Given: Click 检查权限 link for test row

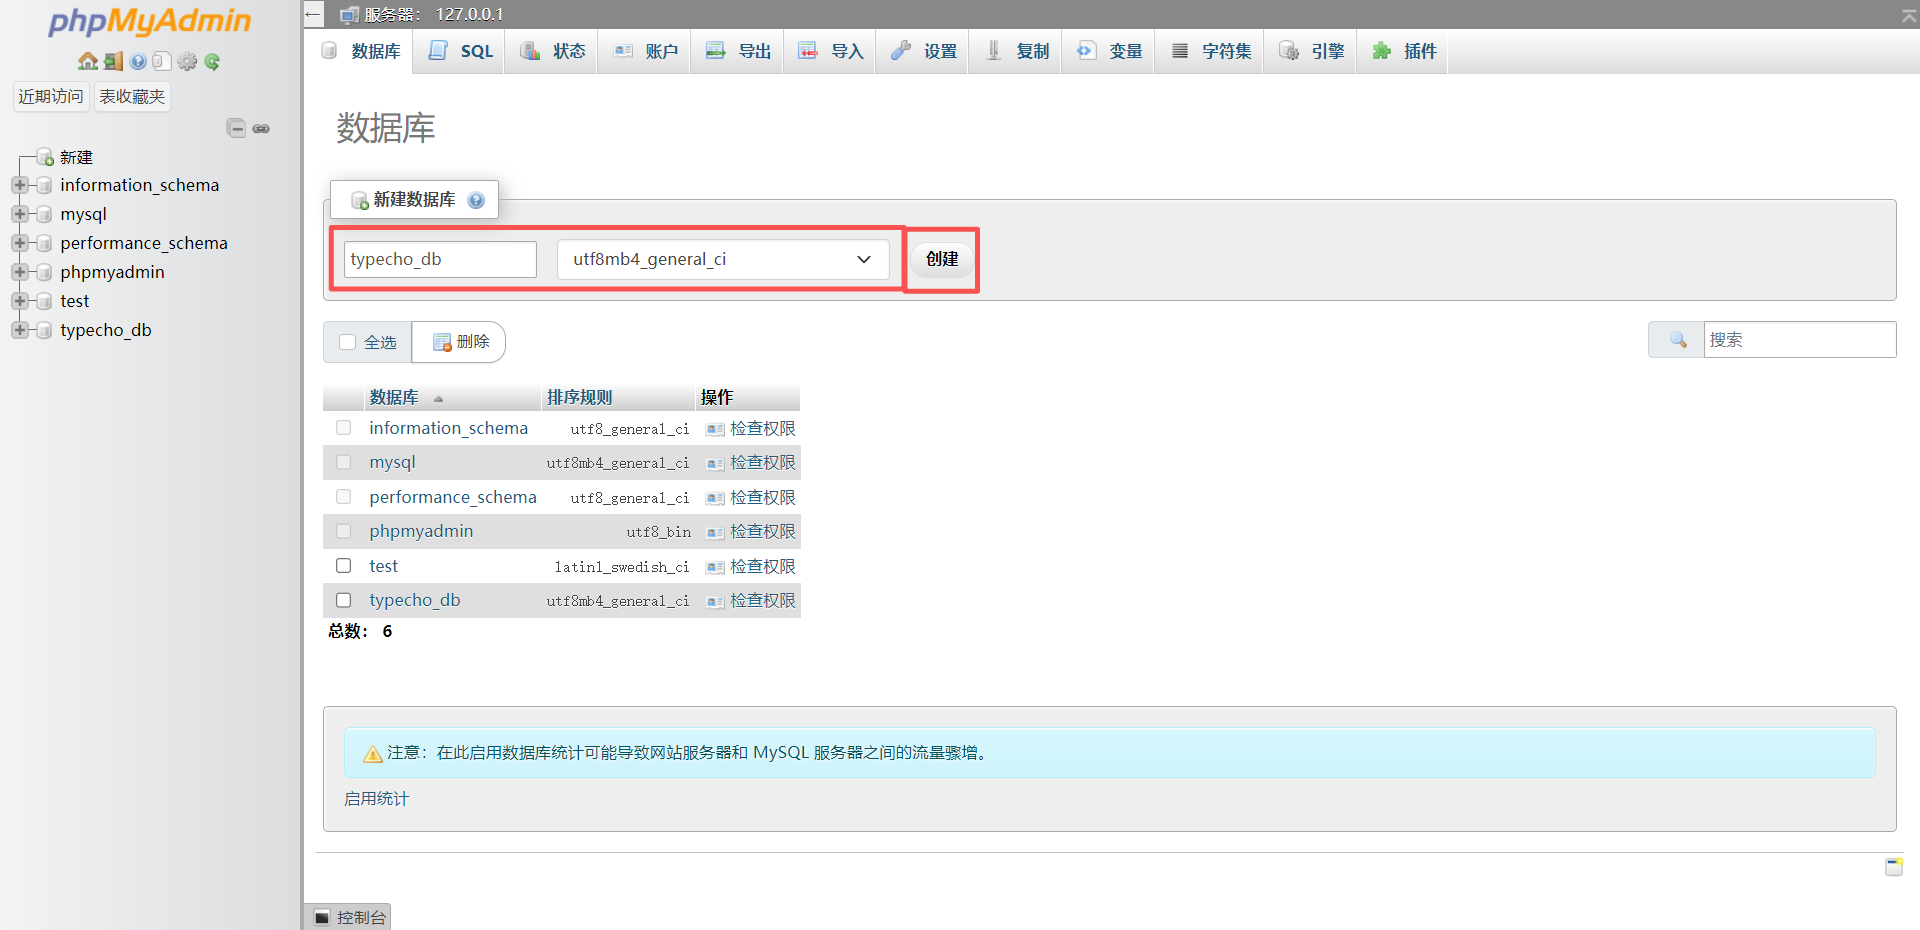Looking at the screenshot, I should pos(762,566).
